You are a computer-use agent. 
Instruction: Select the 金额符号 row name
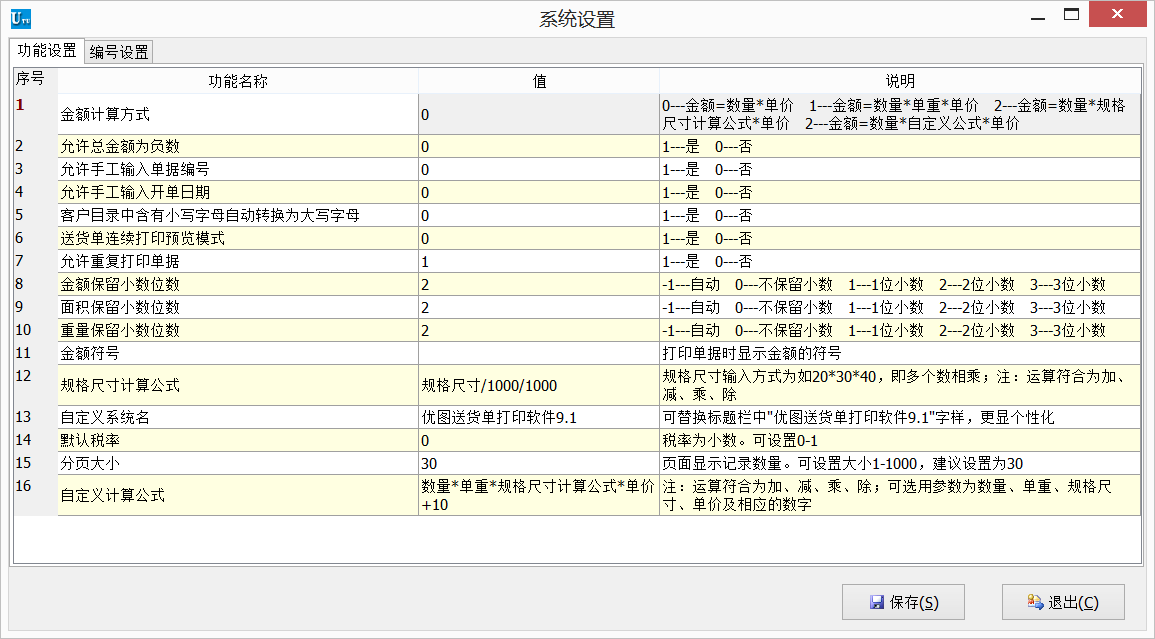[x=238, y=353]
